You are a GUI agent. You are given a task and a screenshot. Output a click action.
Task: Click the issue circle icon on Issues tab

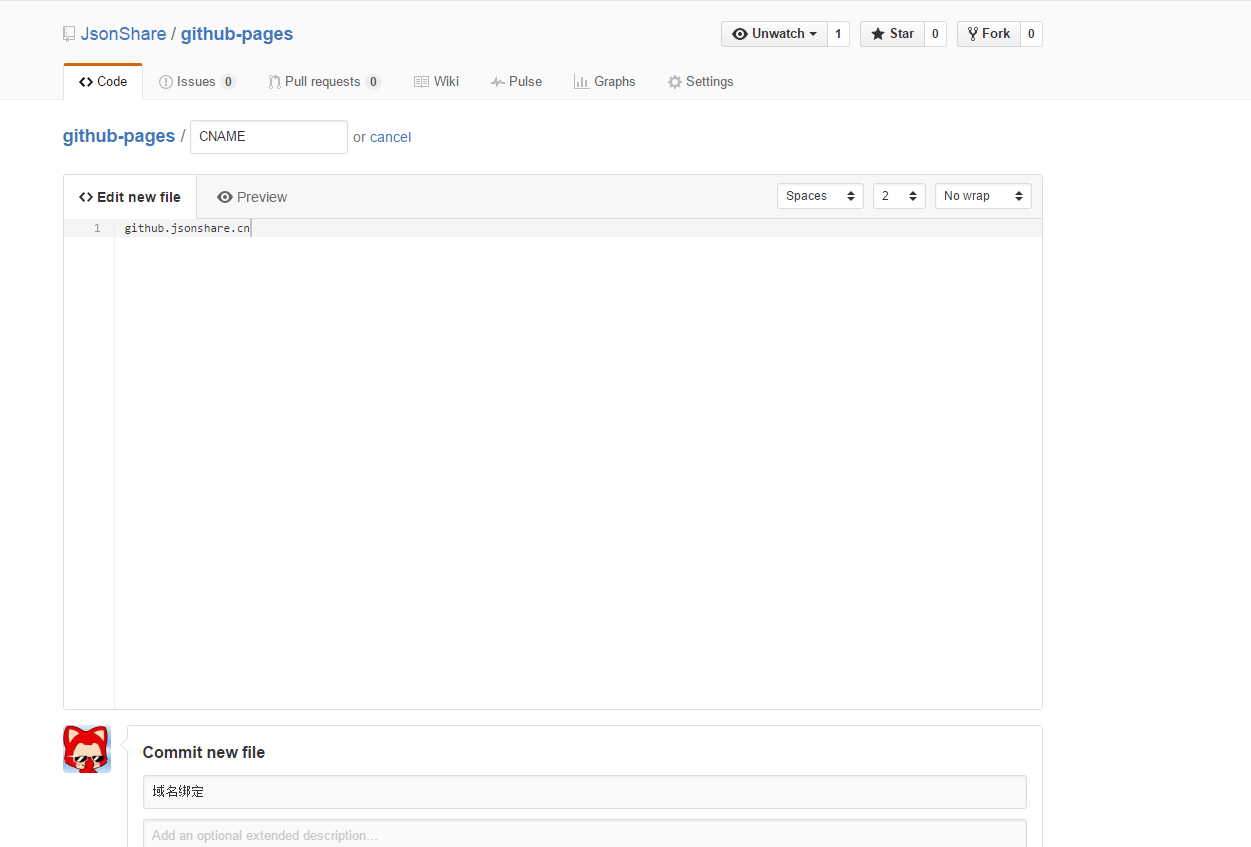[x=166, y=82]
